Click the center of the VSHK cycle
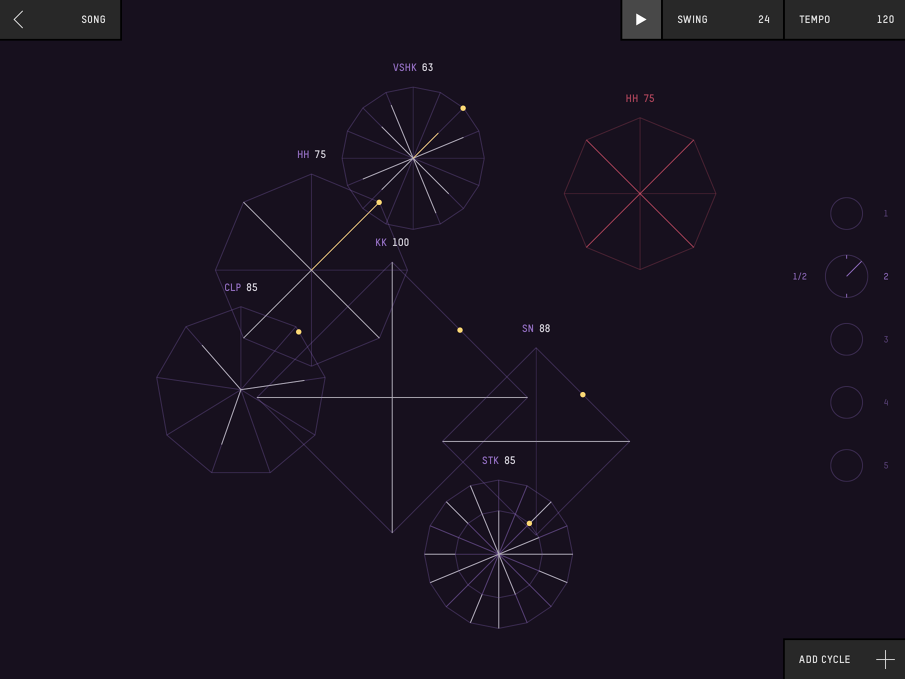This screenshot has height=679, width=905. [413, 158]
